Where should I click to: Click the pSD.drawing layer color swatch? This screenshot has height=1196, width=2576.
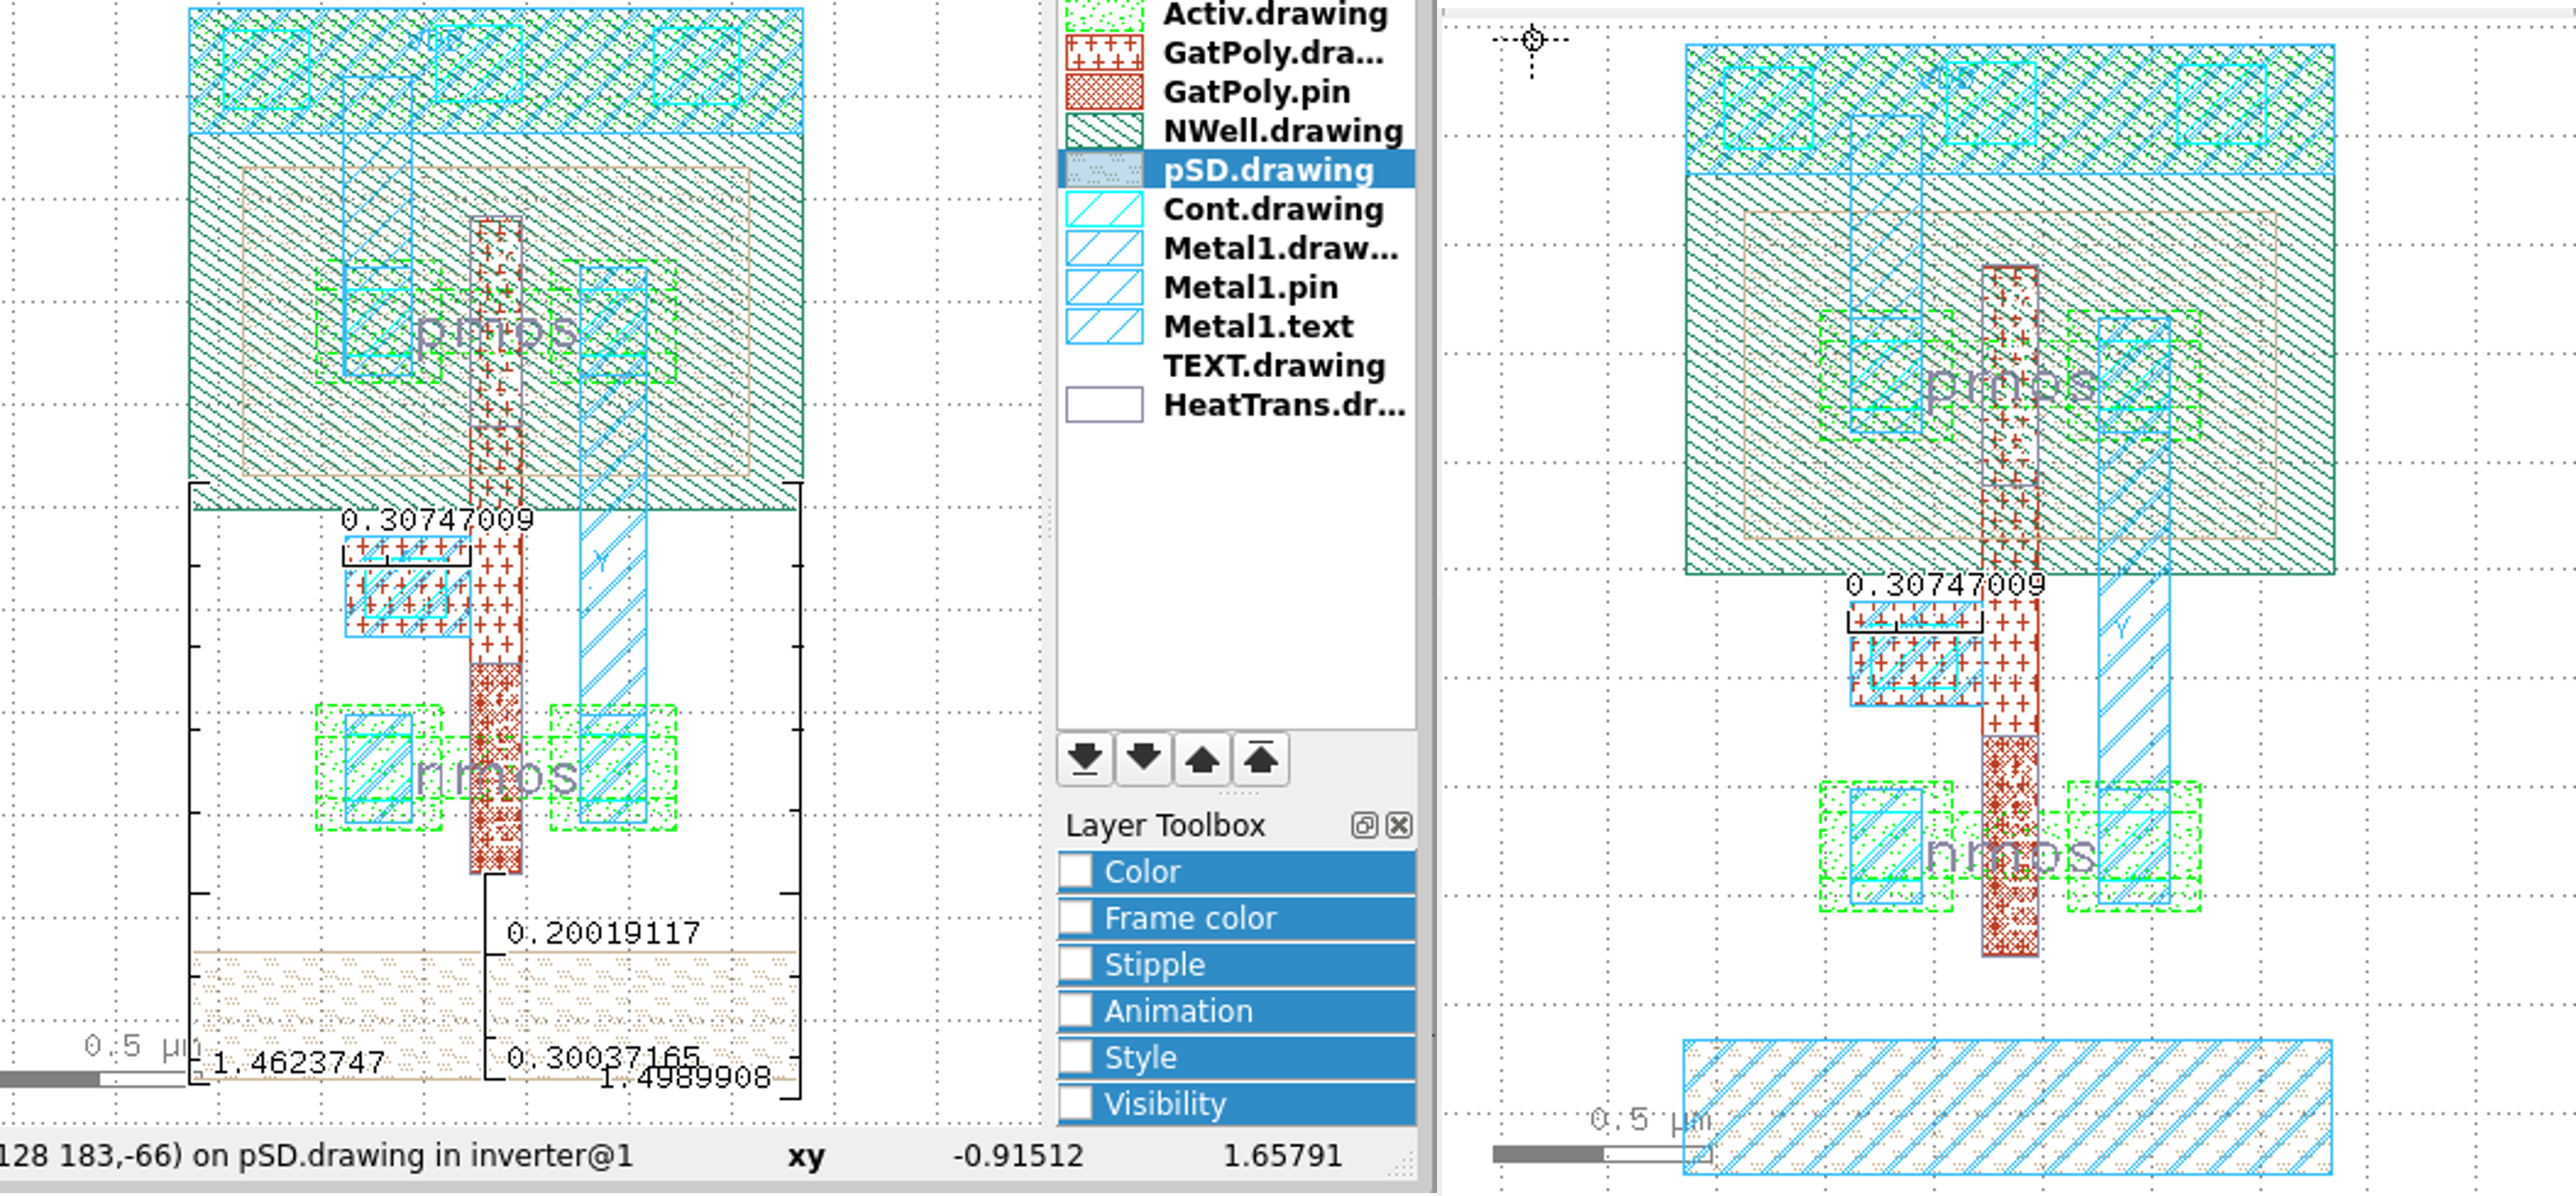pyautogui.click(x=1104, y=170)
